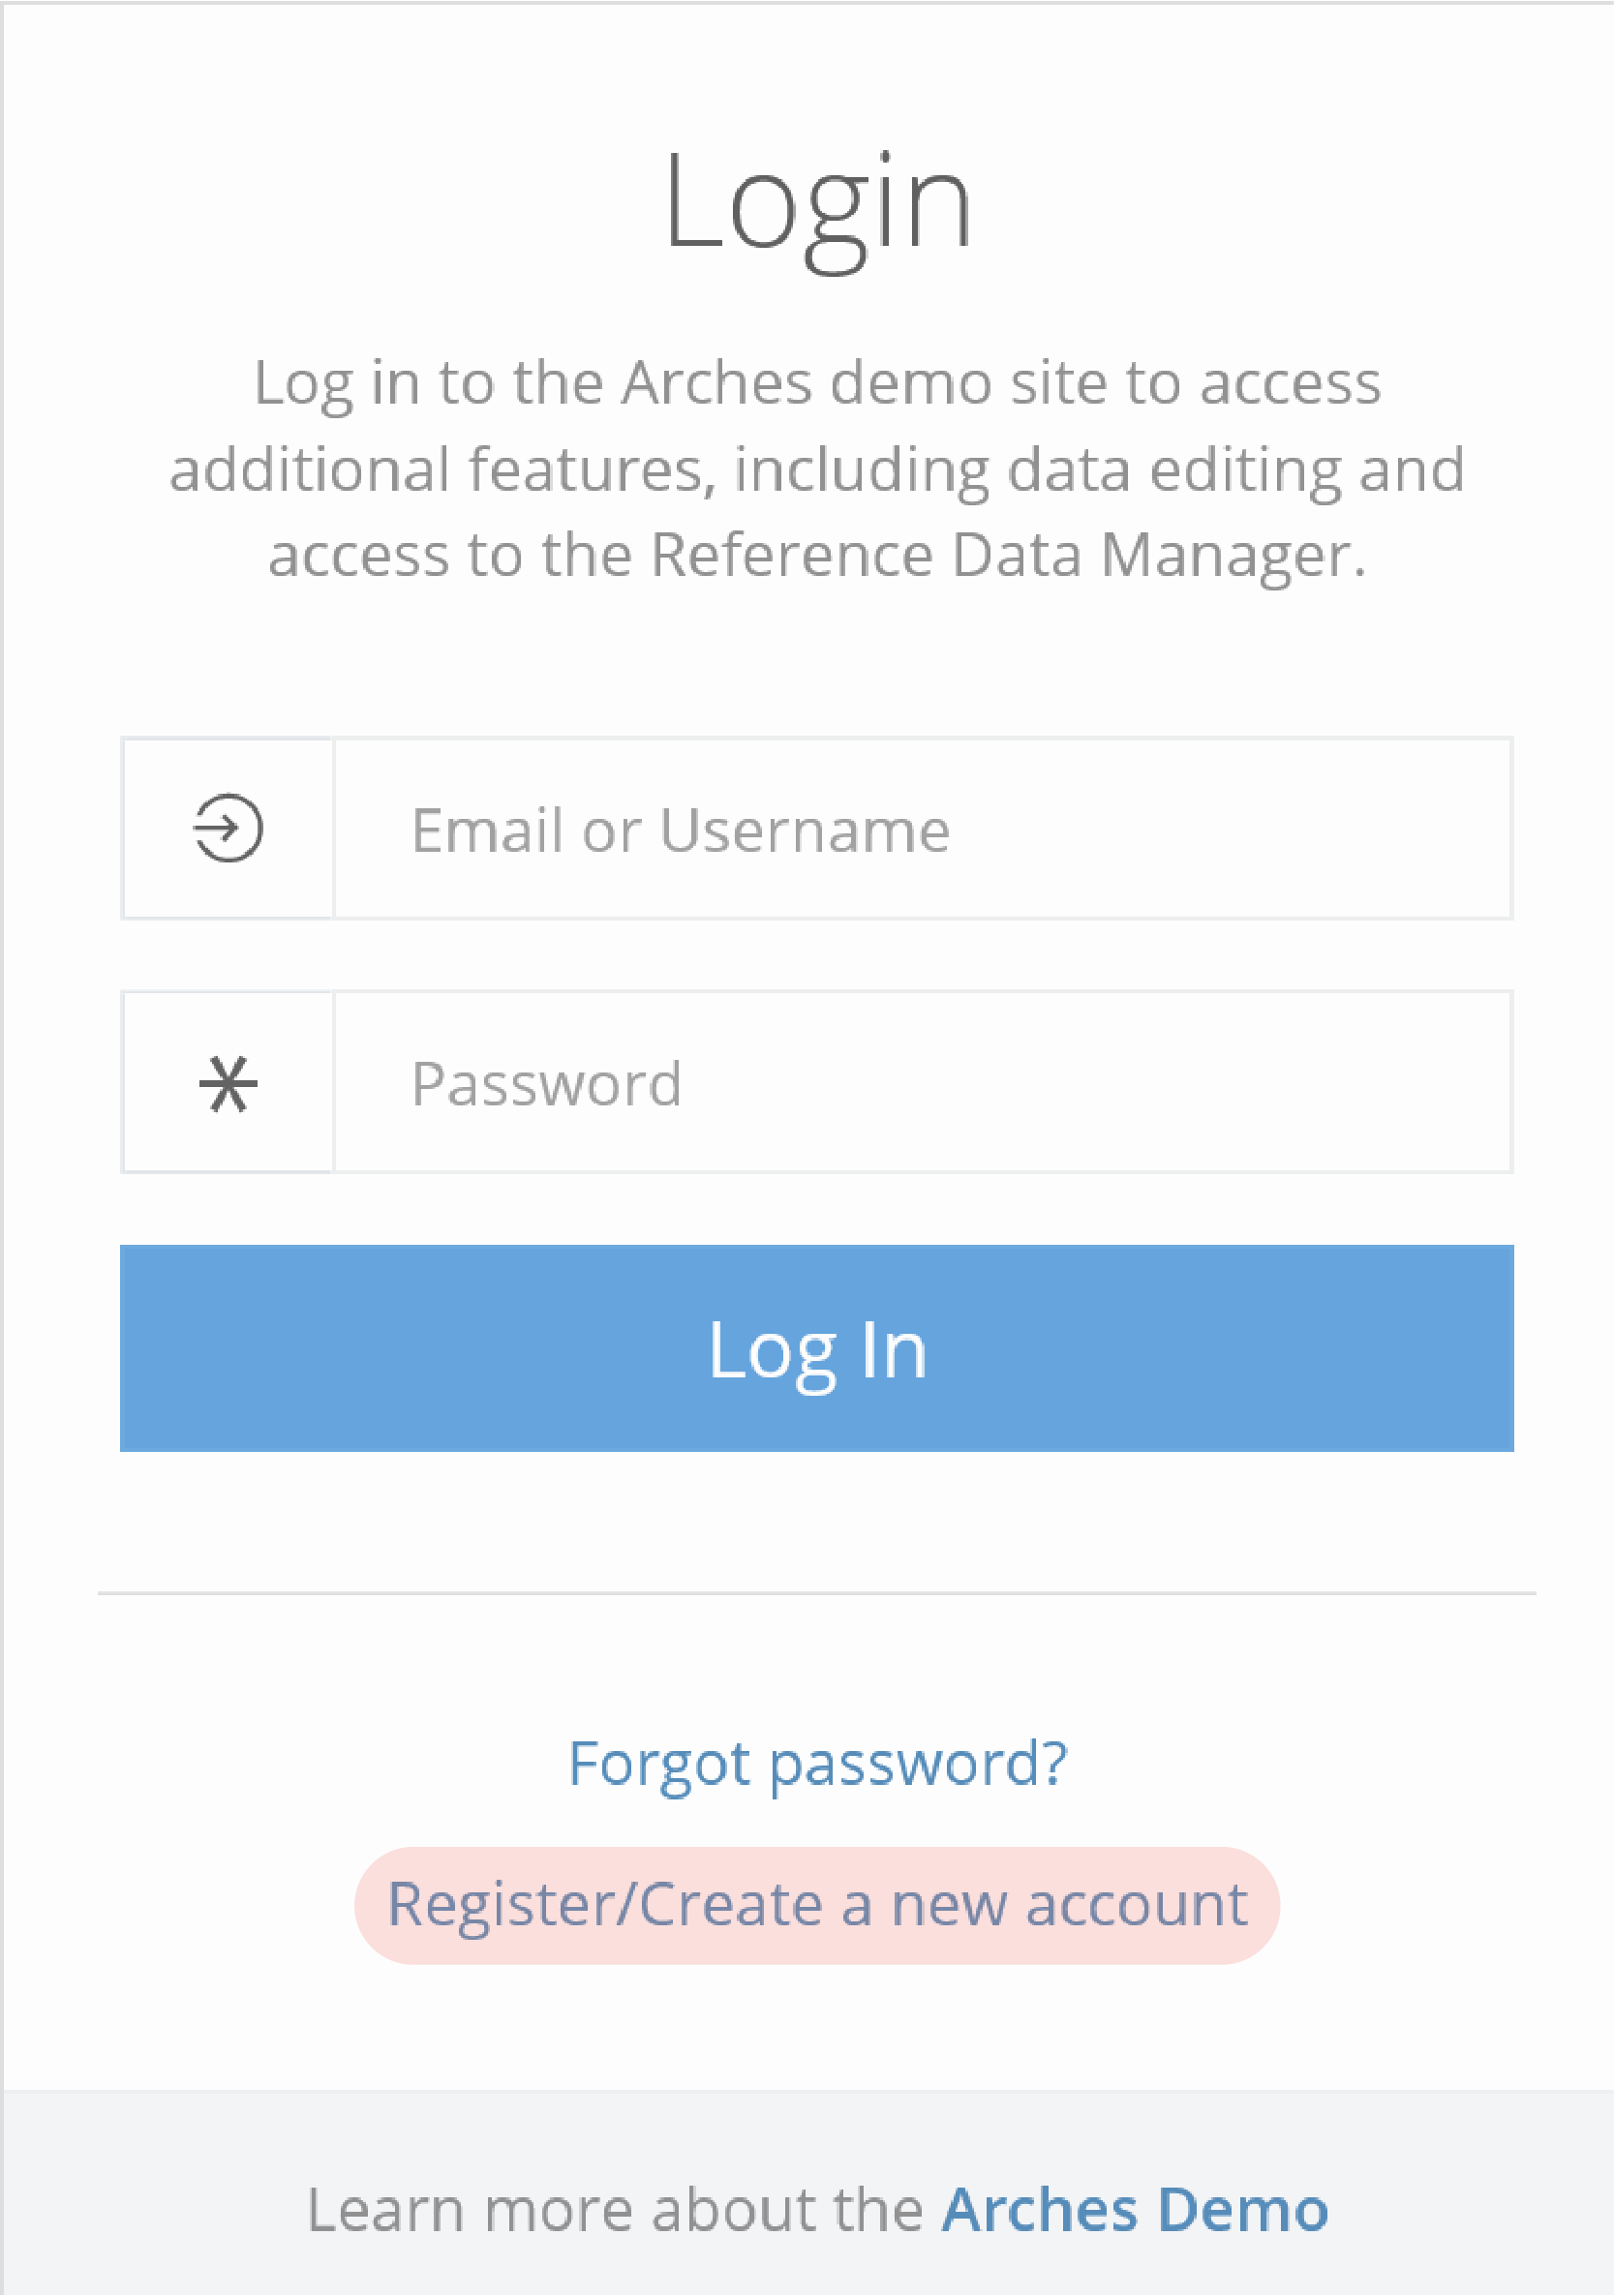This screenshot has height=2296, width=1614.
Task: Click the 'Learn more about the' footer text
Action: tap(614, 2209)
